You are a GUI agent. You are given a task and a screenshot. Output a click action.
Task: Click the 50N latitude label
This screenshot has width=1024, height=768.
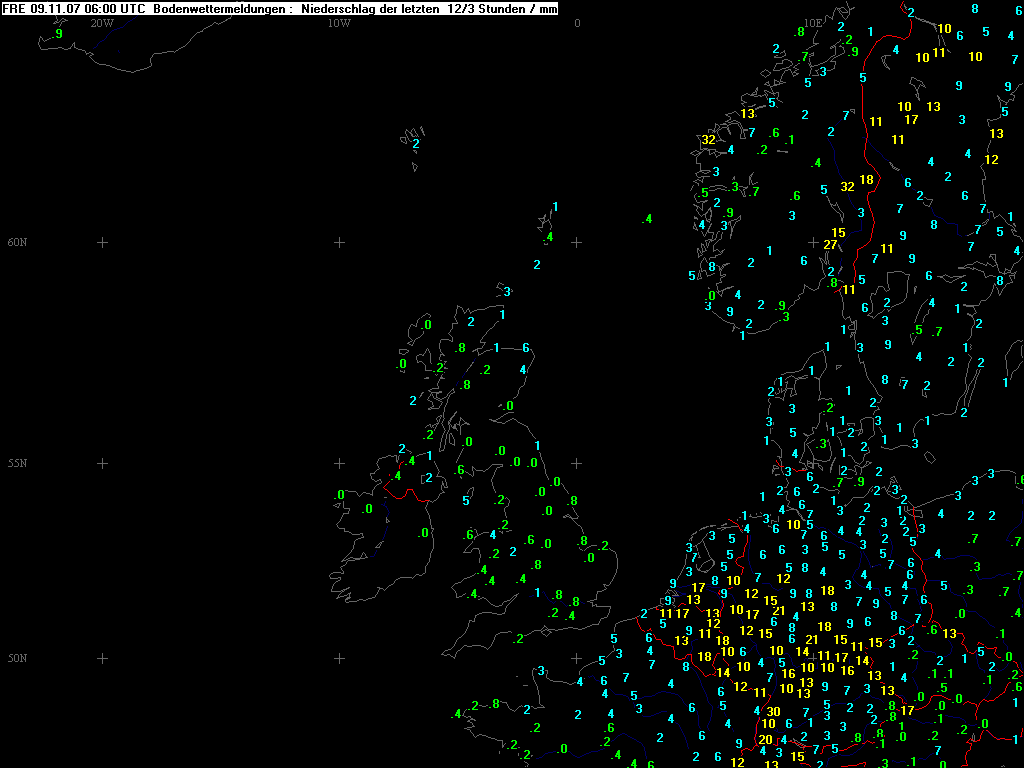click(x=18, y=658)
